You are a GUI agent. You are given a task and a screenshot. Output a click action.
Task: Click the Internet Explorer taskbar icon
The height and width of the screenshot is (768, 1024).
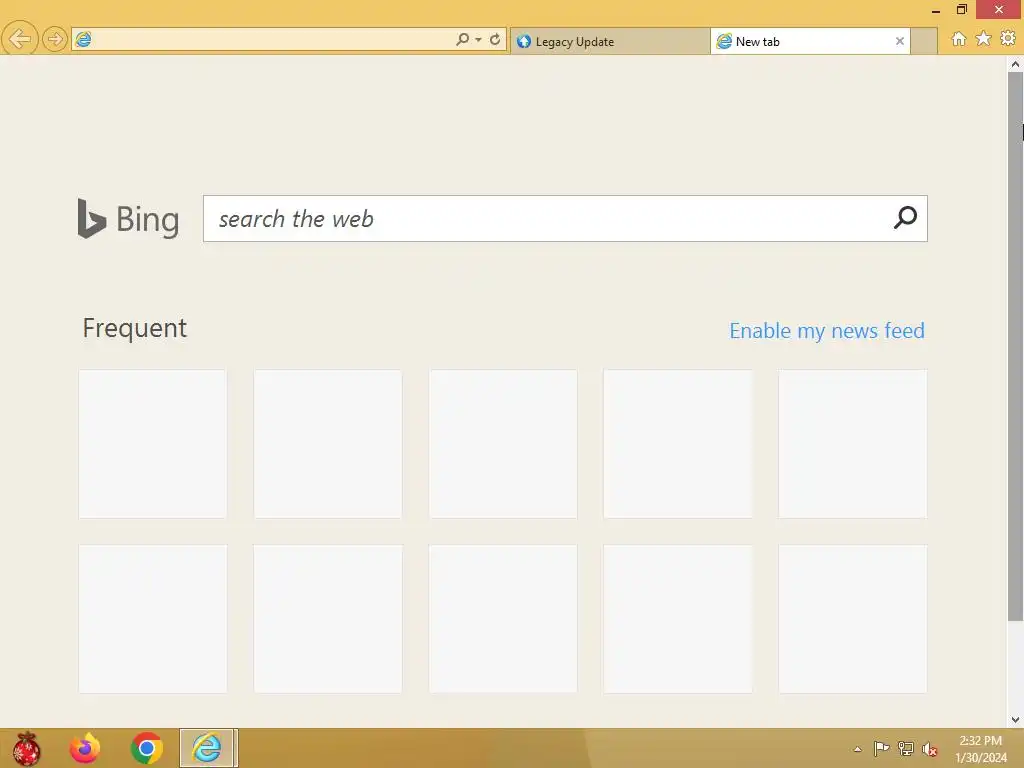coord(208,748)
